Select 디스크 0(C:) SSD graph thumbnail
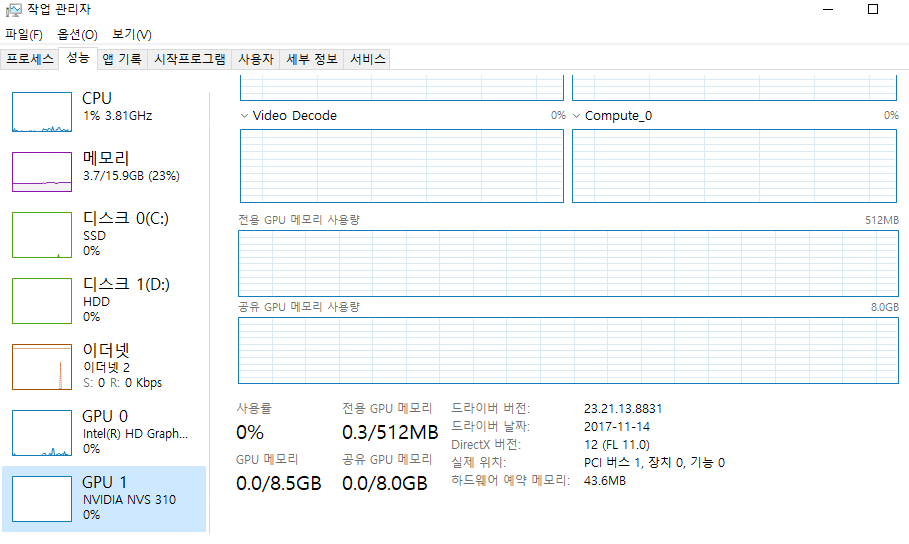Image resolution: width=909 pixels, height=544 pixels. 42,235
